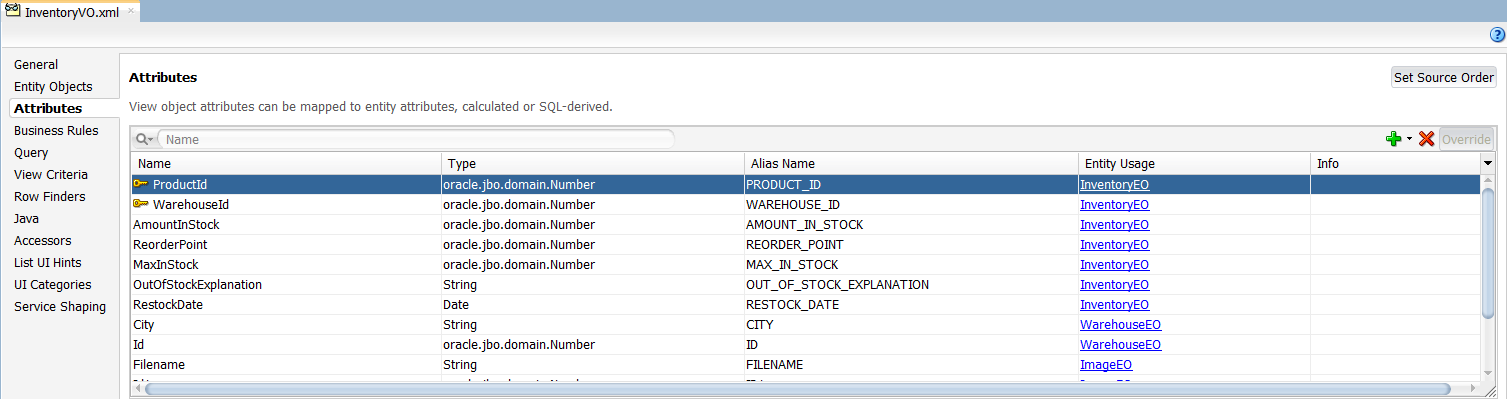Follow InventoryEO link in ReorderPoint row
Viewport: 1507px width, 399px height.
click(x=1114, y=244)
